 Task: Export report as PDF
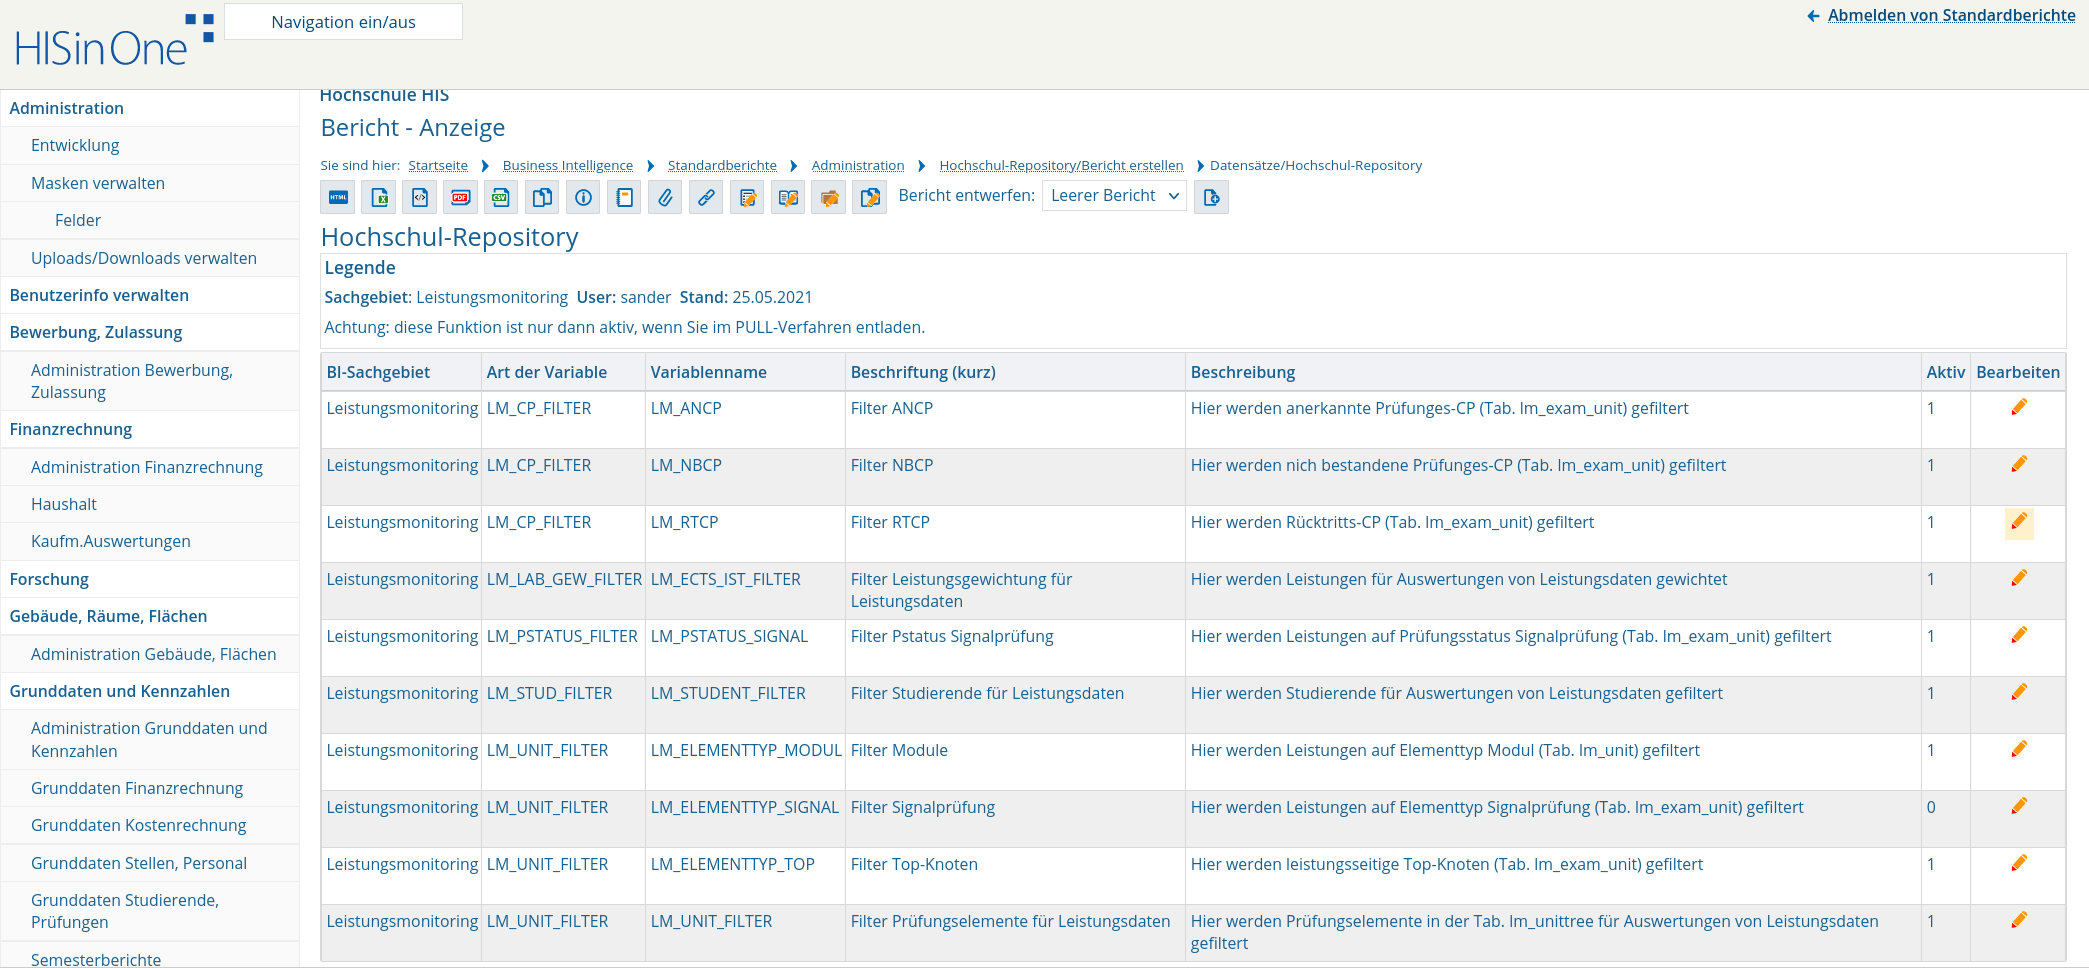tap(461, 197)
